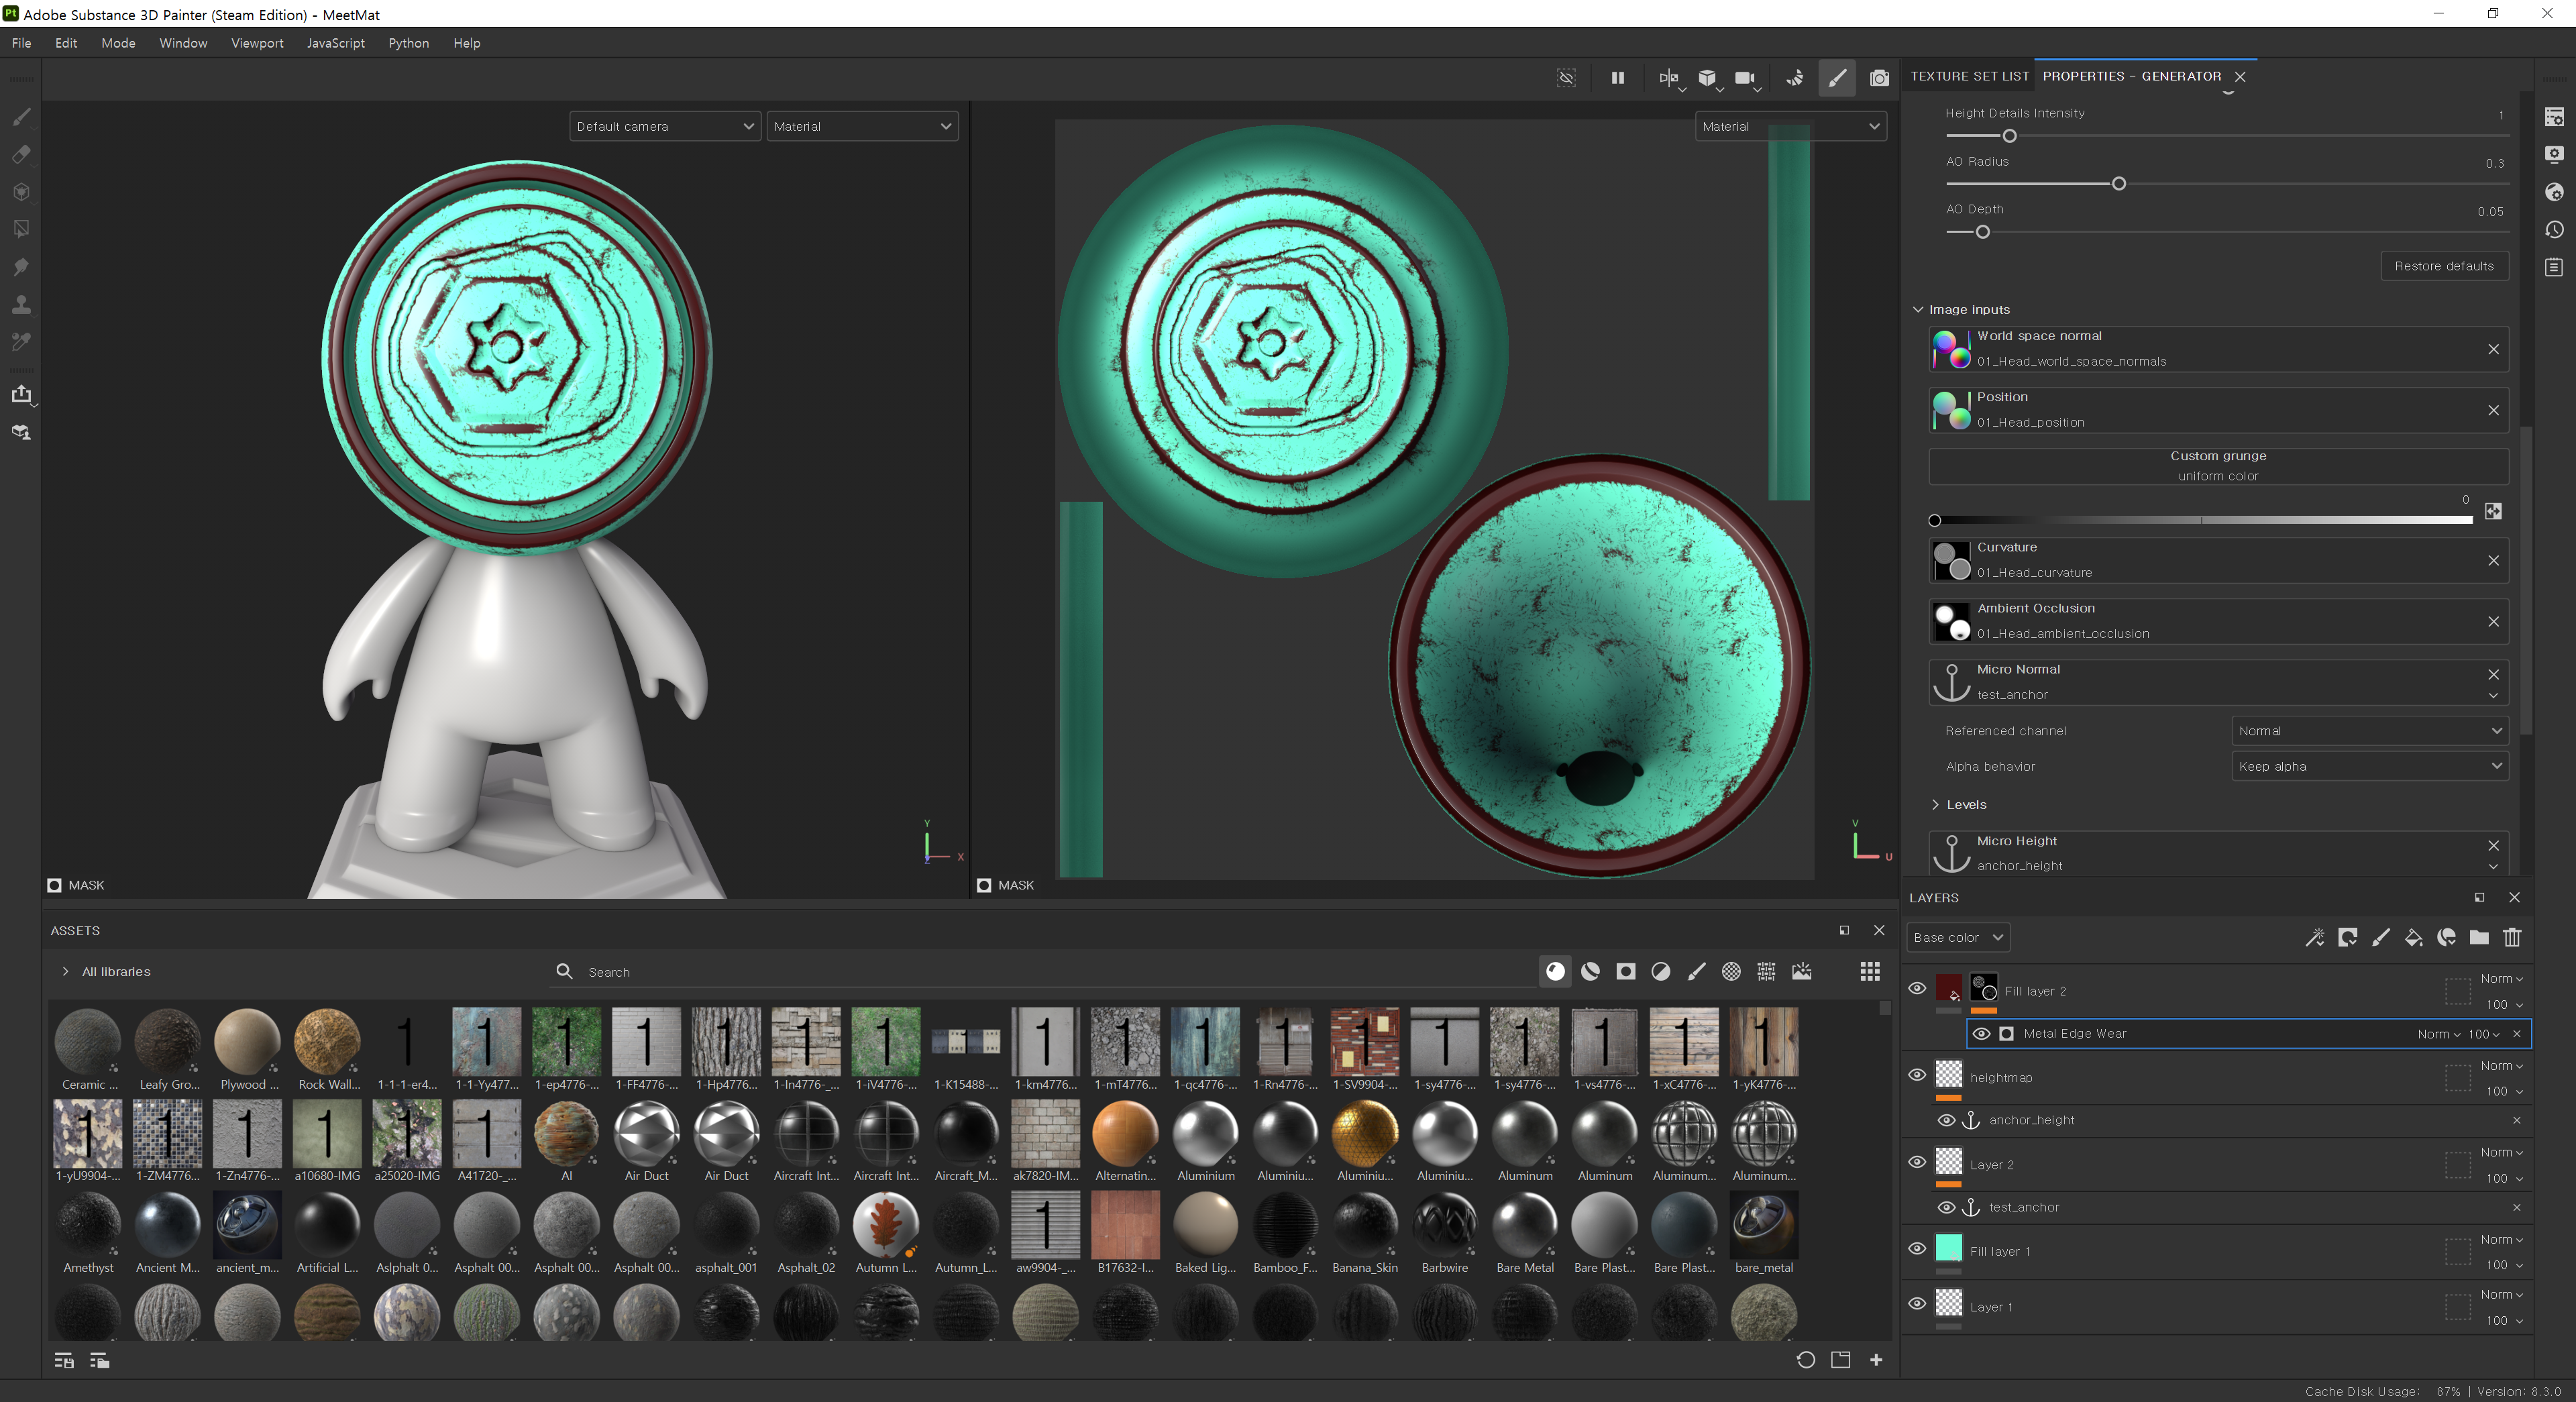Image resolution: width=2576 pixels, height=1402 pixels.
Task: Select the Eraser tool in left toolbar
Action: [x=21, y=154]
